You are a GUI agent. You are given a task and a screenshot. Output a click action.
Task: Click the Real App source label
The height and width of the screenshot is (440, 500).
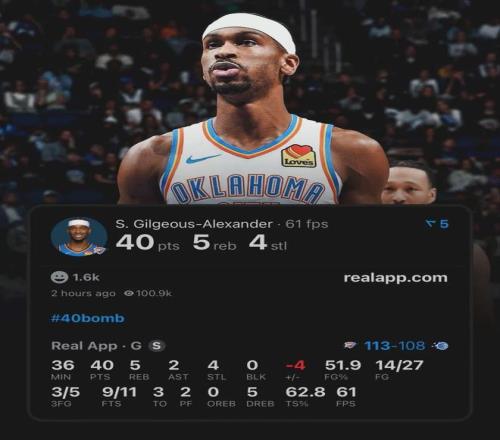pyautogui.click(x=84, y=346)
